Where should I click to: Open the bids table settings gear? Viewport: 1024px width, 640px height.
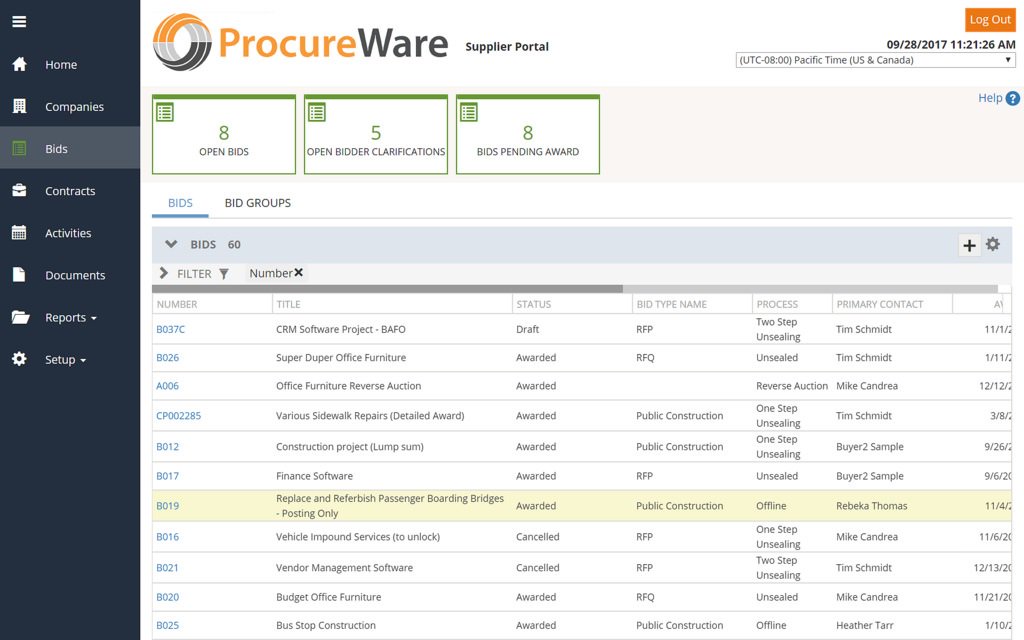pos(993,244)
